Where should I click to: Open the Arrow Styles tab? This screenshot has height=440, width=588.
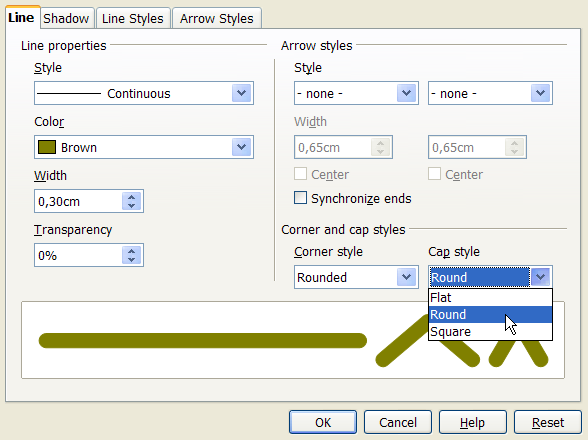(217, 18)
